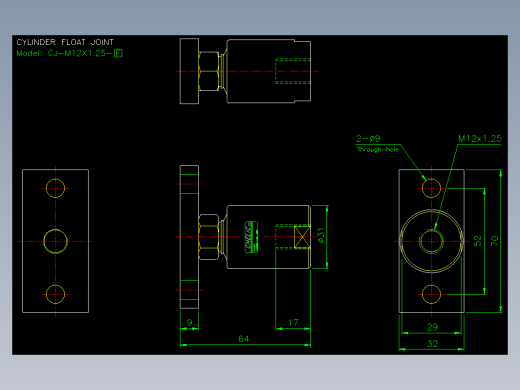Click the "Through-hole" annotation text
520x390 pixels.
[378, 149]
